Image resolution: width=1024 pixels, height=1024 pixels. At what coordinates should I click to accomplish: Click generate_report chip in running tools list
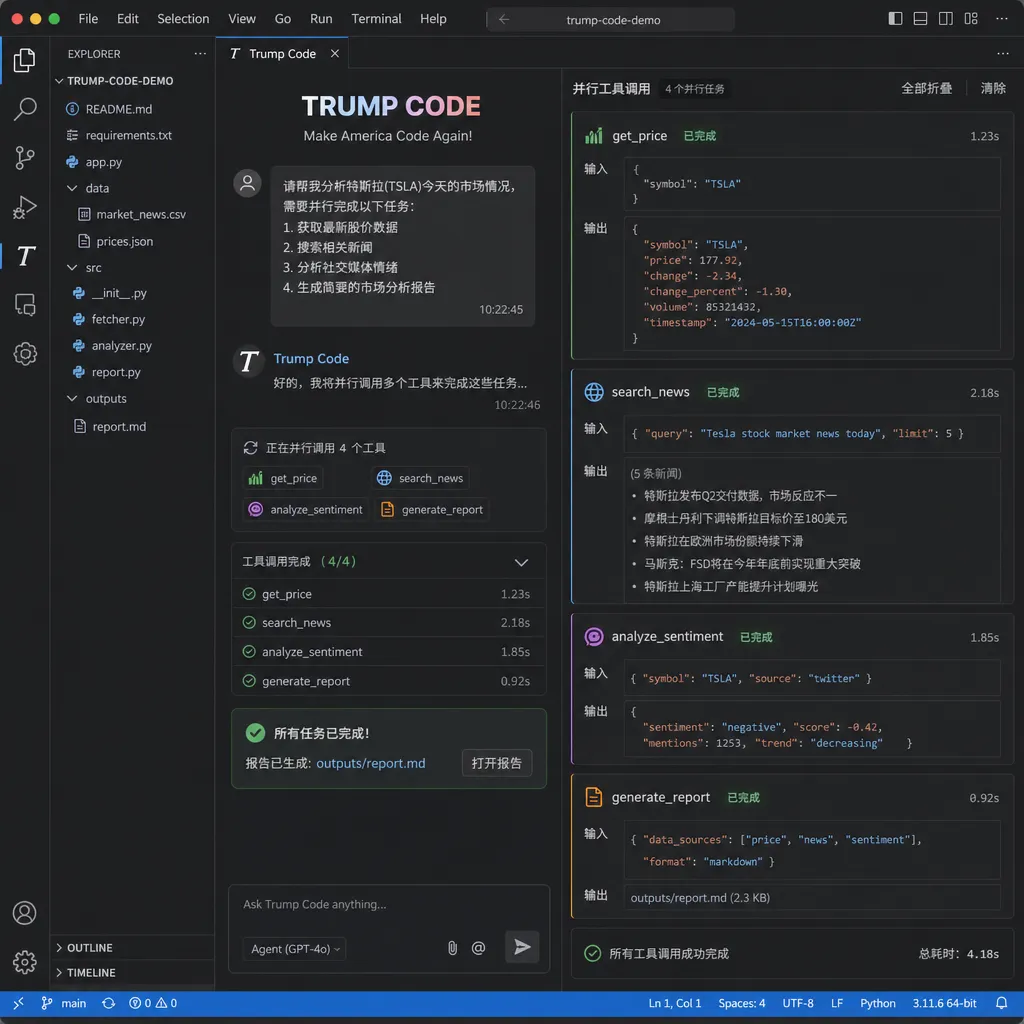tap(432, 509)
